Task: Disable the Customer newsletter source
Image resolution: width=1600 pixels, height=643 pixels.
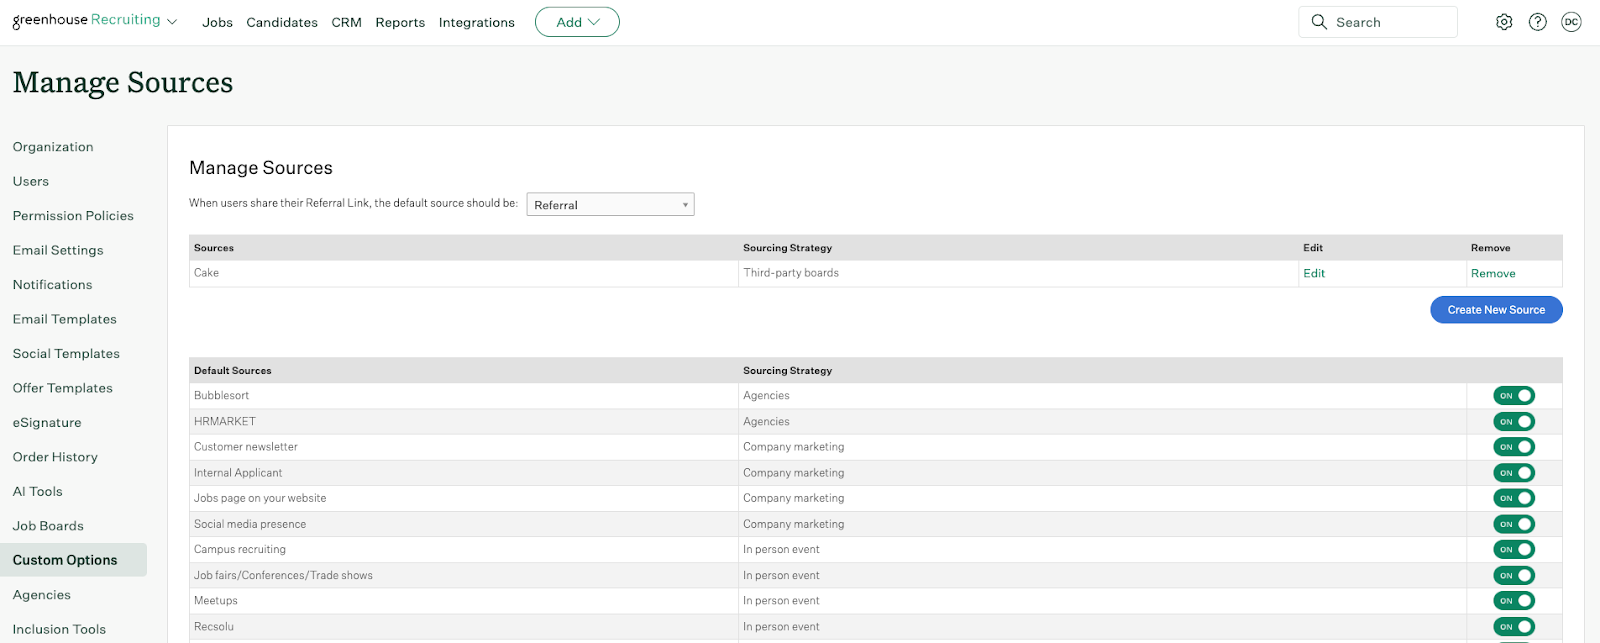Action: pyautogui.click(x=1514, y=447)
